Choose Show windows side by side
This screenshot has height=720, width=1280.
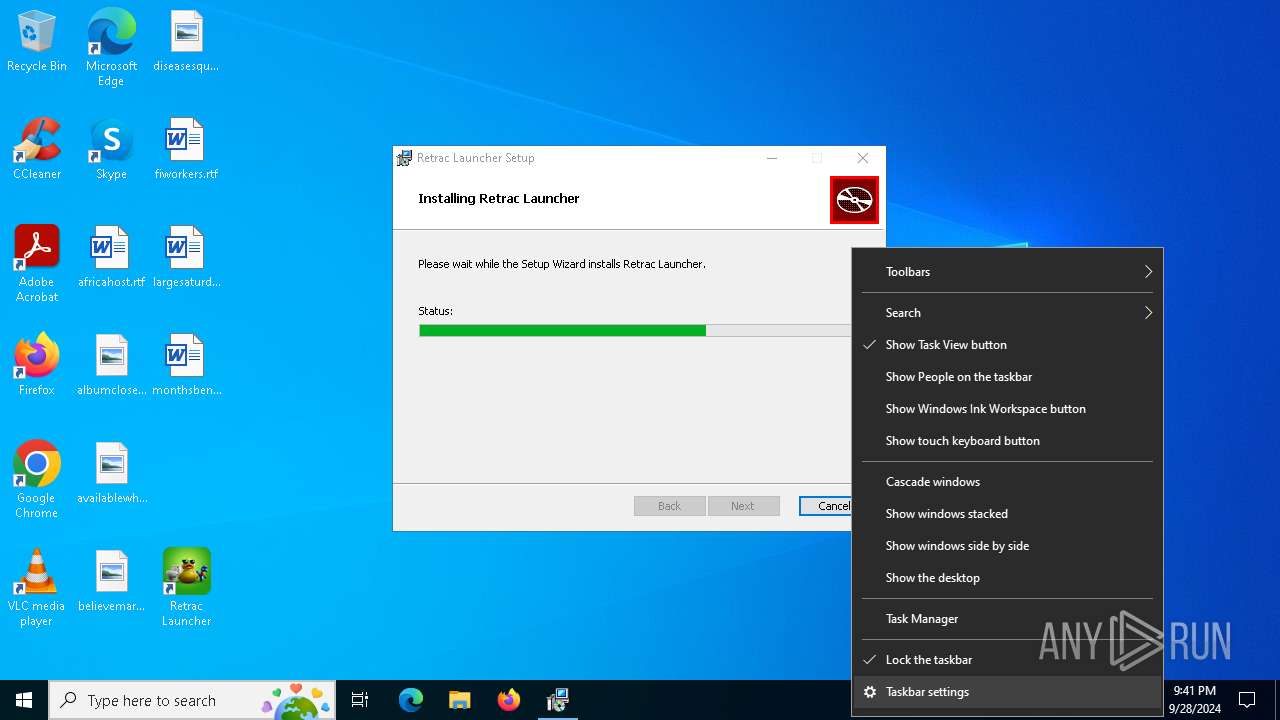[x=1008, y=546]
